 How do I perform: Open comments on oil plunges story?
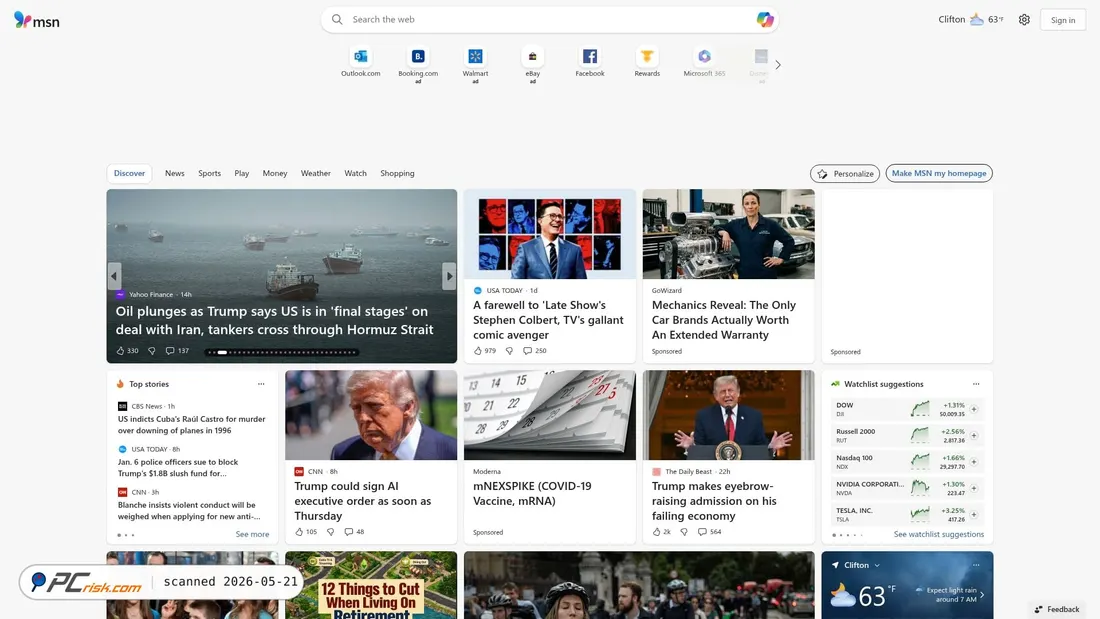pos(177,350)
